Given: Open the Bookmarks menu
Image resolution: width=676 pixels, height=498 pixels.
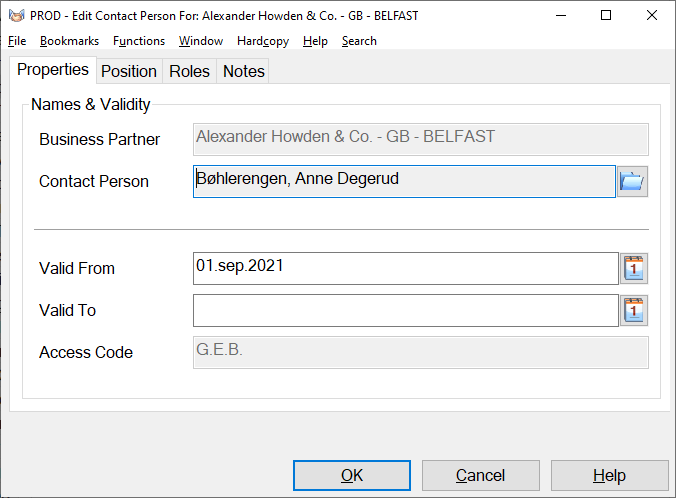Looking at the screenshot, I should pos(69,41).
